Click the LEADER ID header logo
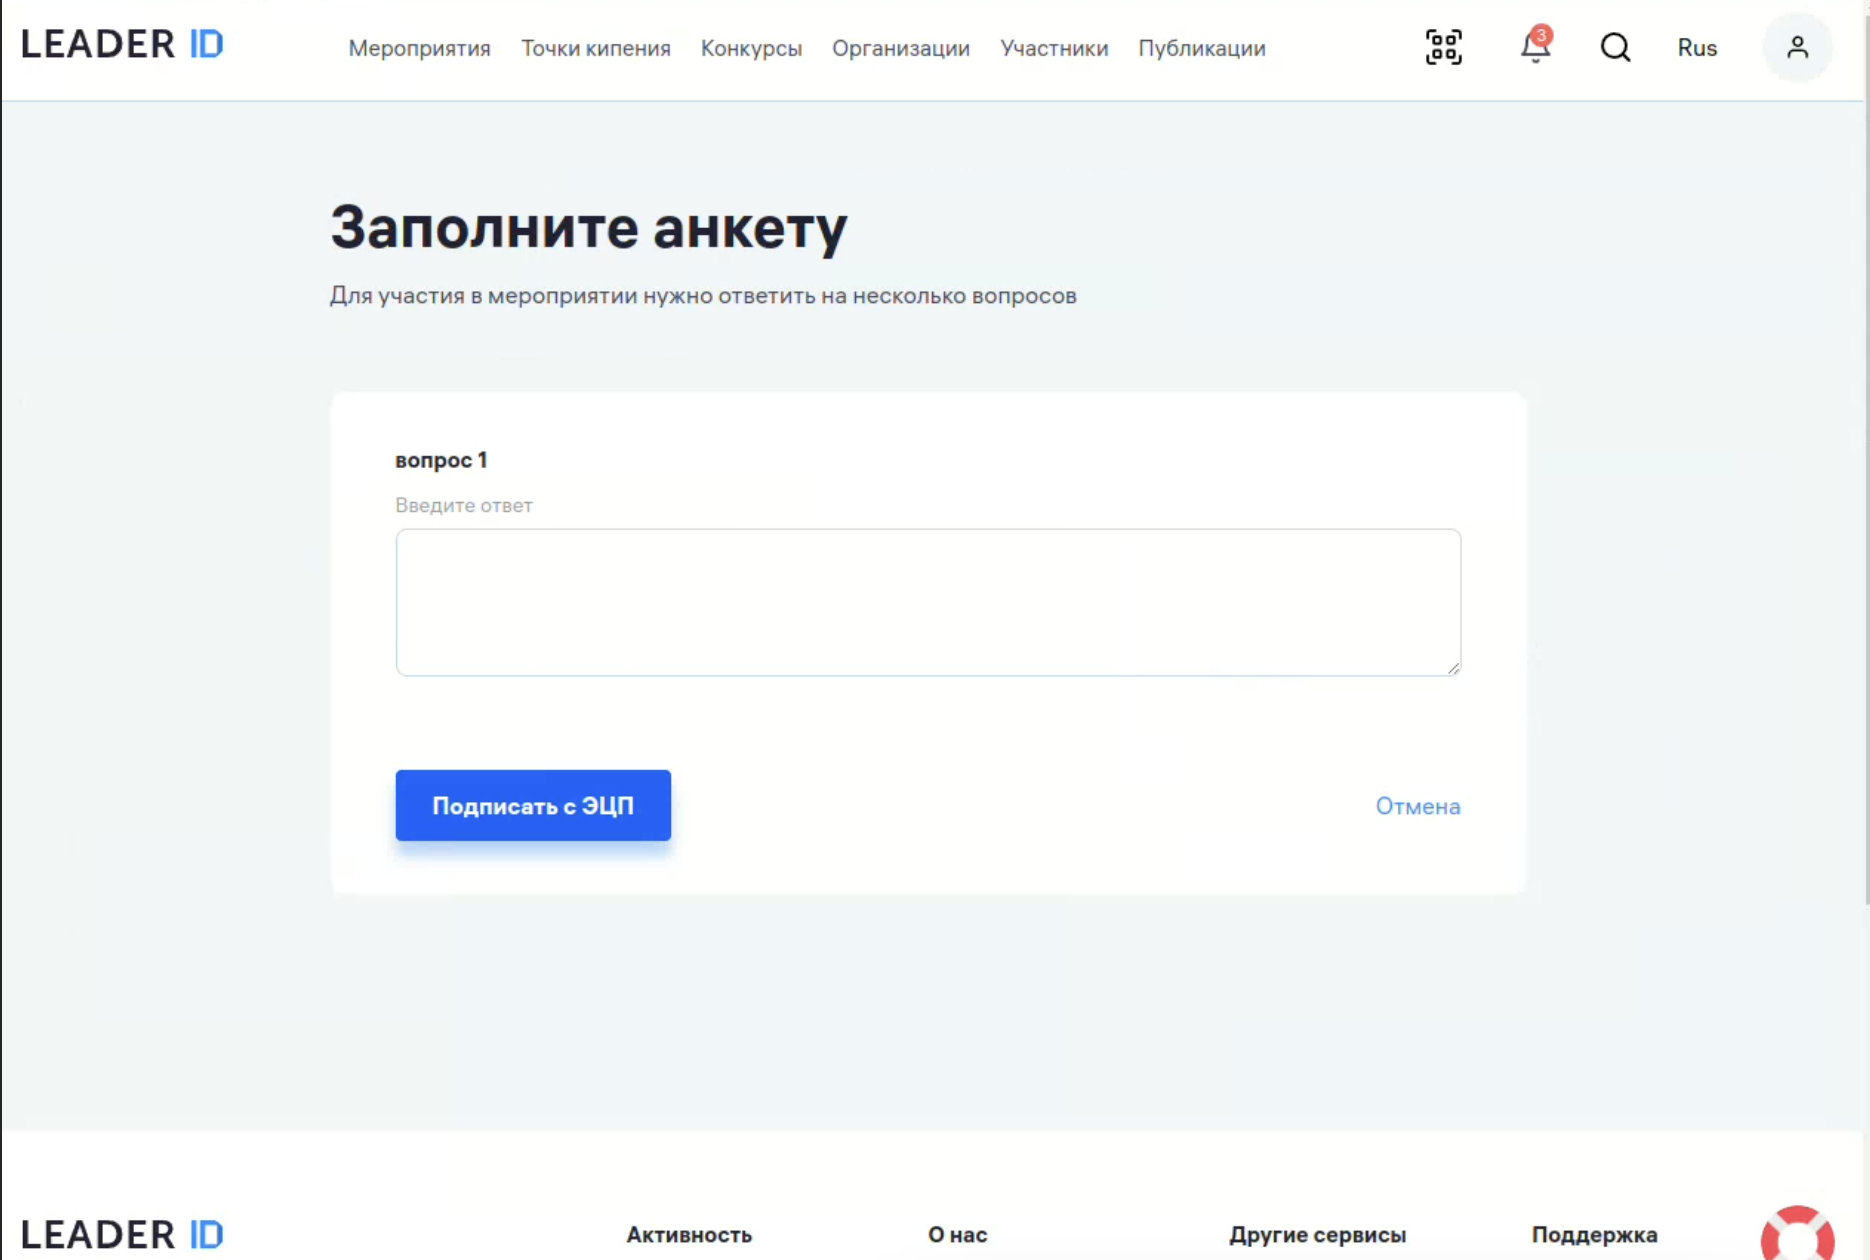 coord(122,45)
